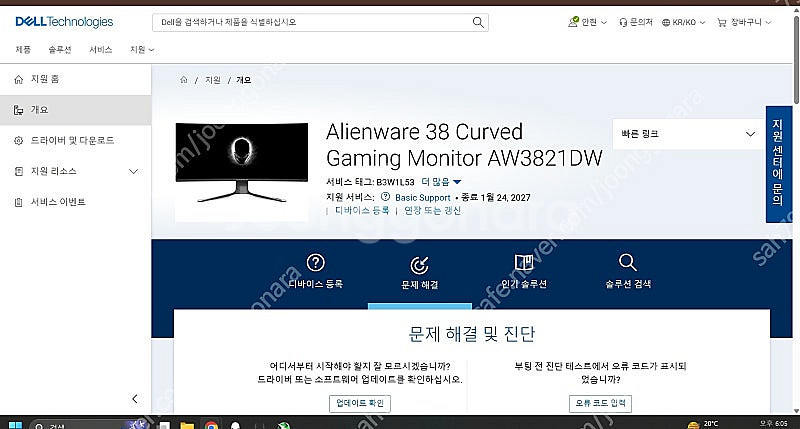Click the taskbar clock showing 6:05

click(x=773, y=423)
